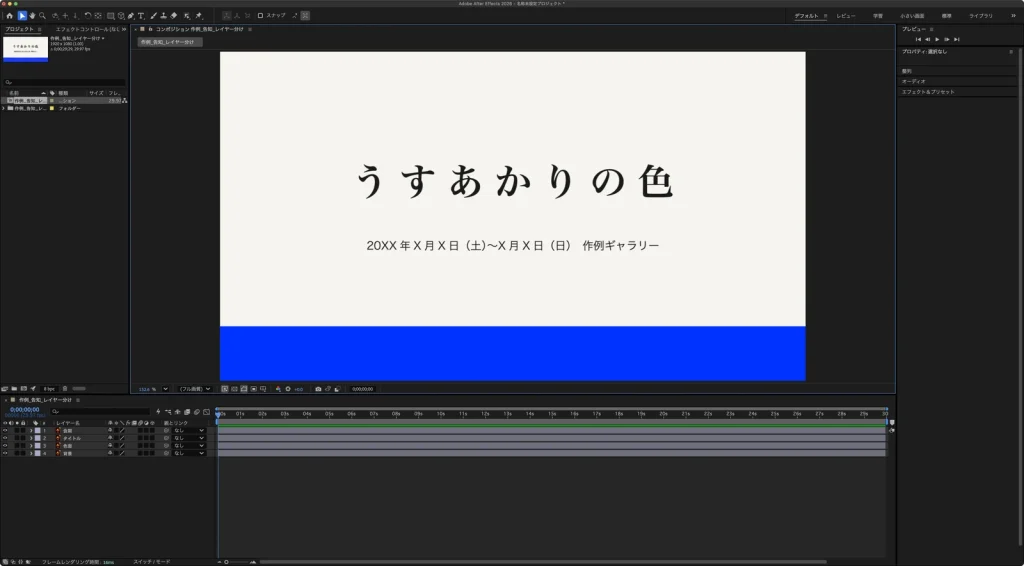Open the viewer magnification dropdown

[x=165, y=389]
